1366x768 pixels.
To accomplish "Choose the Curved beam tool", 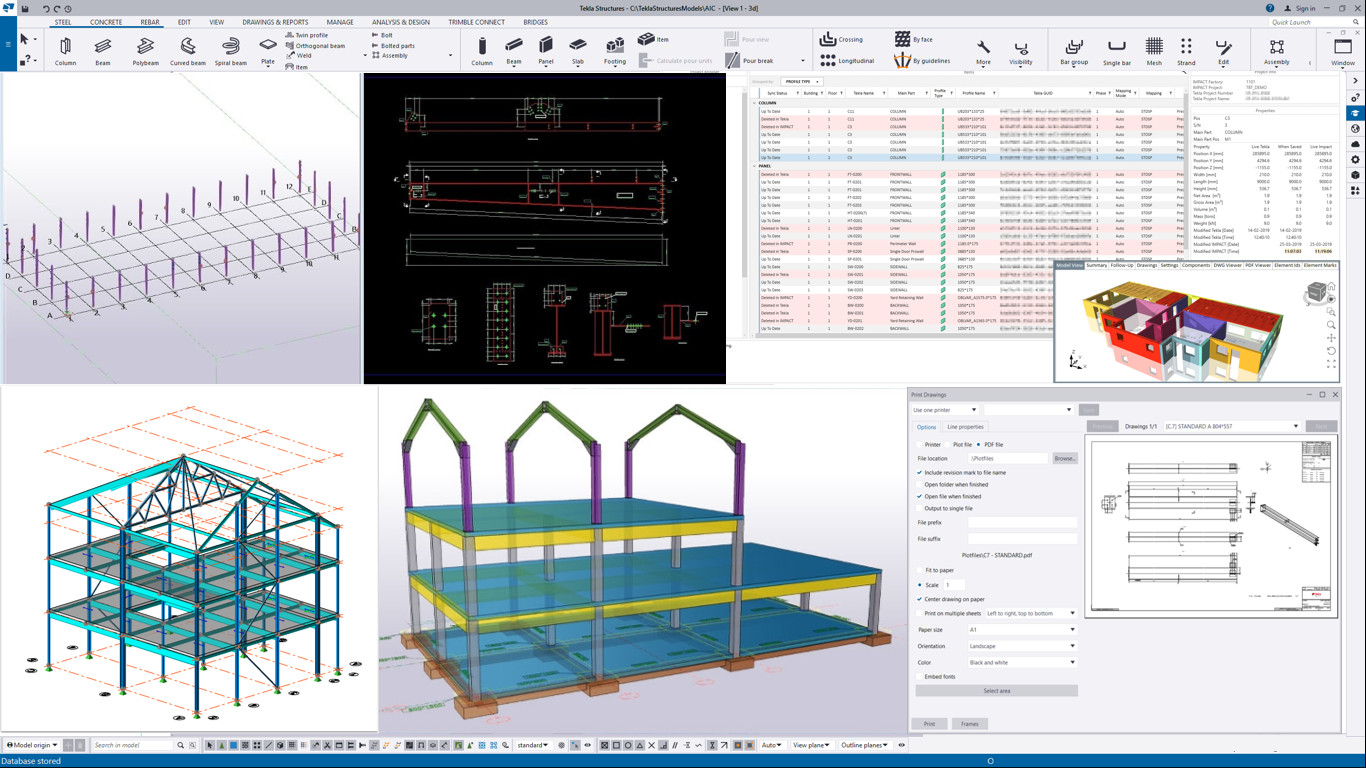I will 187,50.
